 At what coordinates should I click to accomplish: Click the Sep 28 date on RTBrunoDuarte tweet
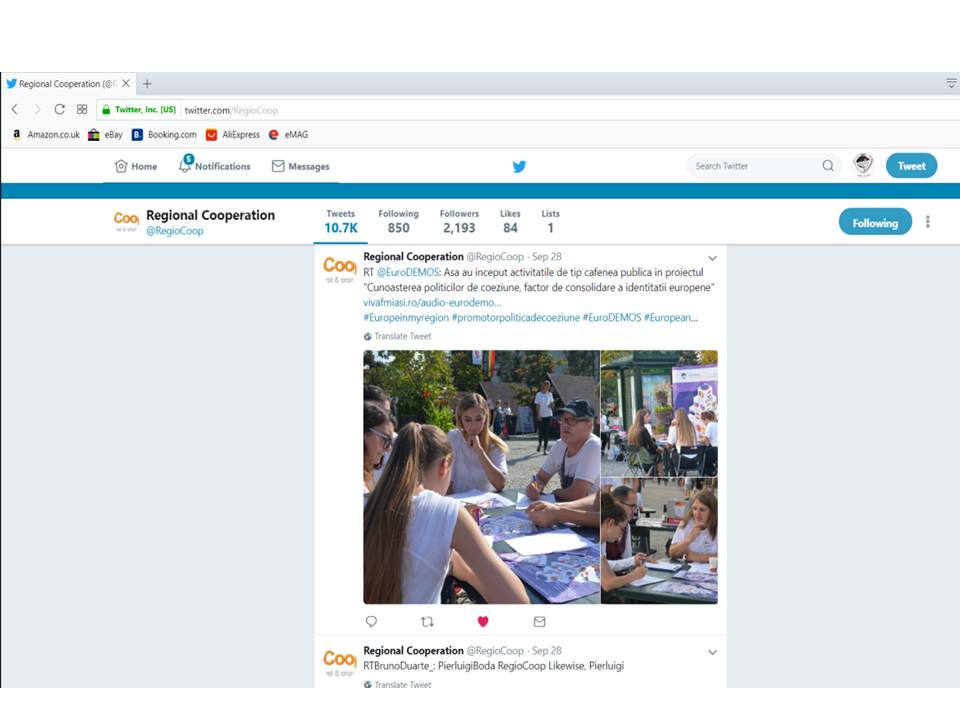click(x=547, y=651)
